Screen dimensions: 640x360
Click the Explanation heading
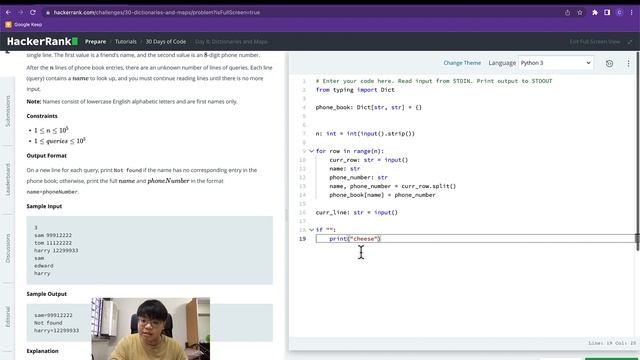(42, 351)
